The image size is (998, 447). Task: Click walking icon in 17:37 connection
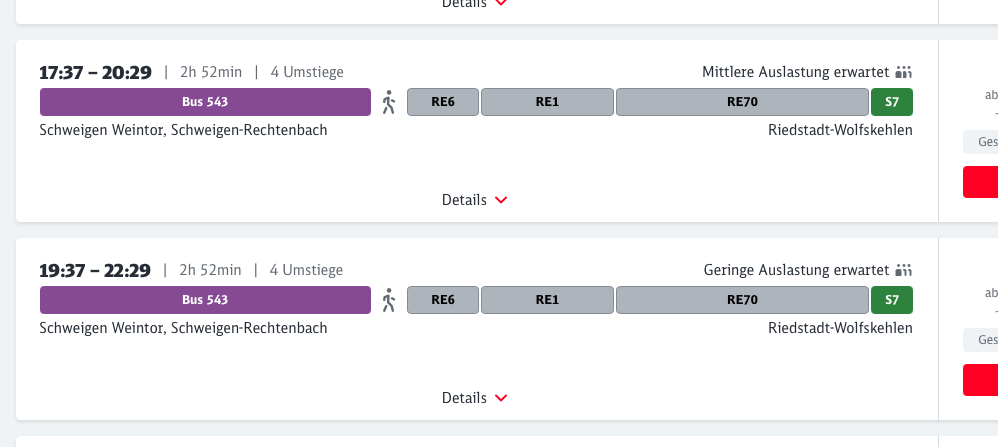coord(389,102)
